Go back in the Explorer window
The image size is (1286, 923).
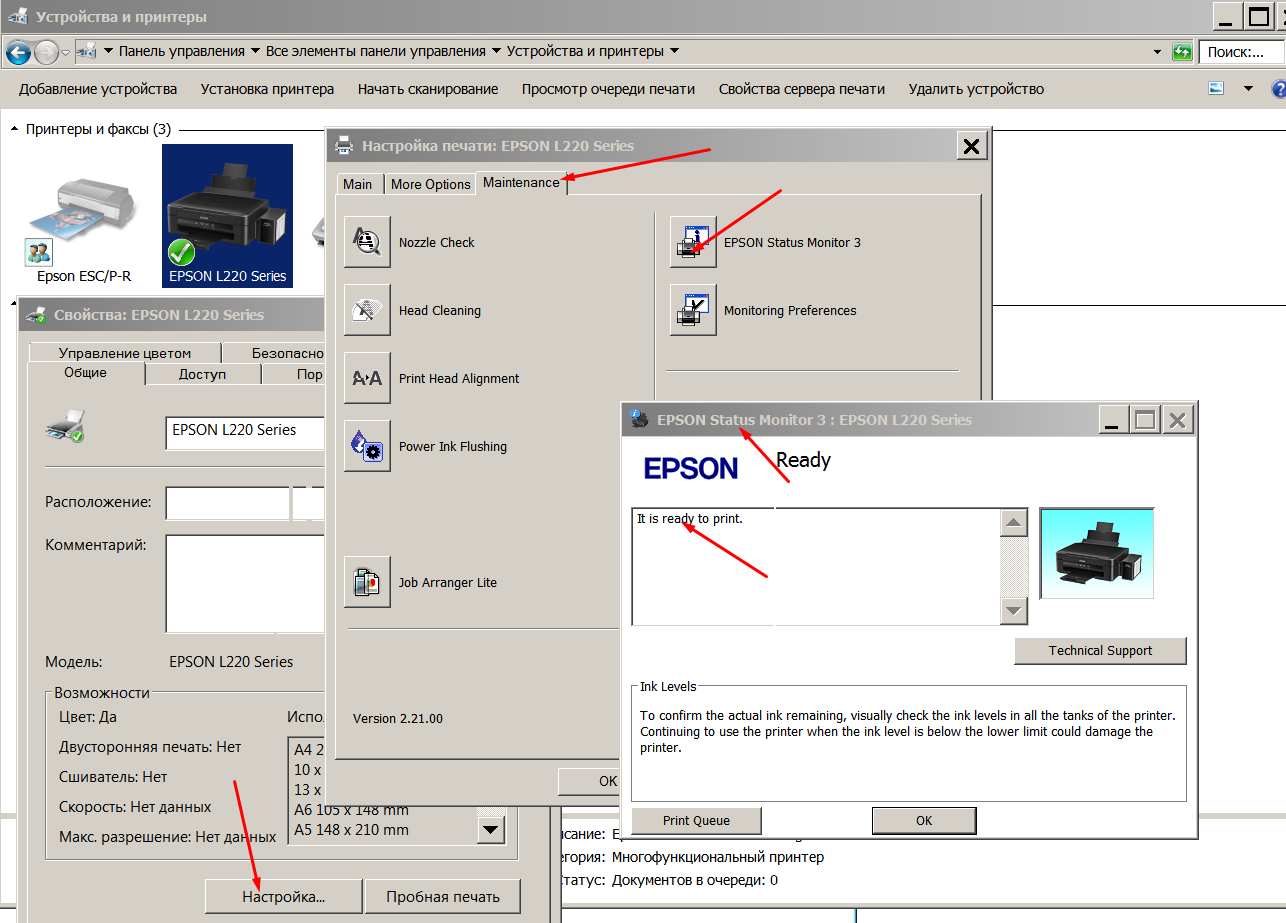click(x=18, y=52)
